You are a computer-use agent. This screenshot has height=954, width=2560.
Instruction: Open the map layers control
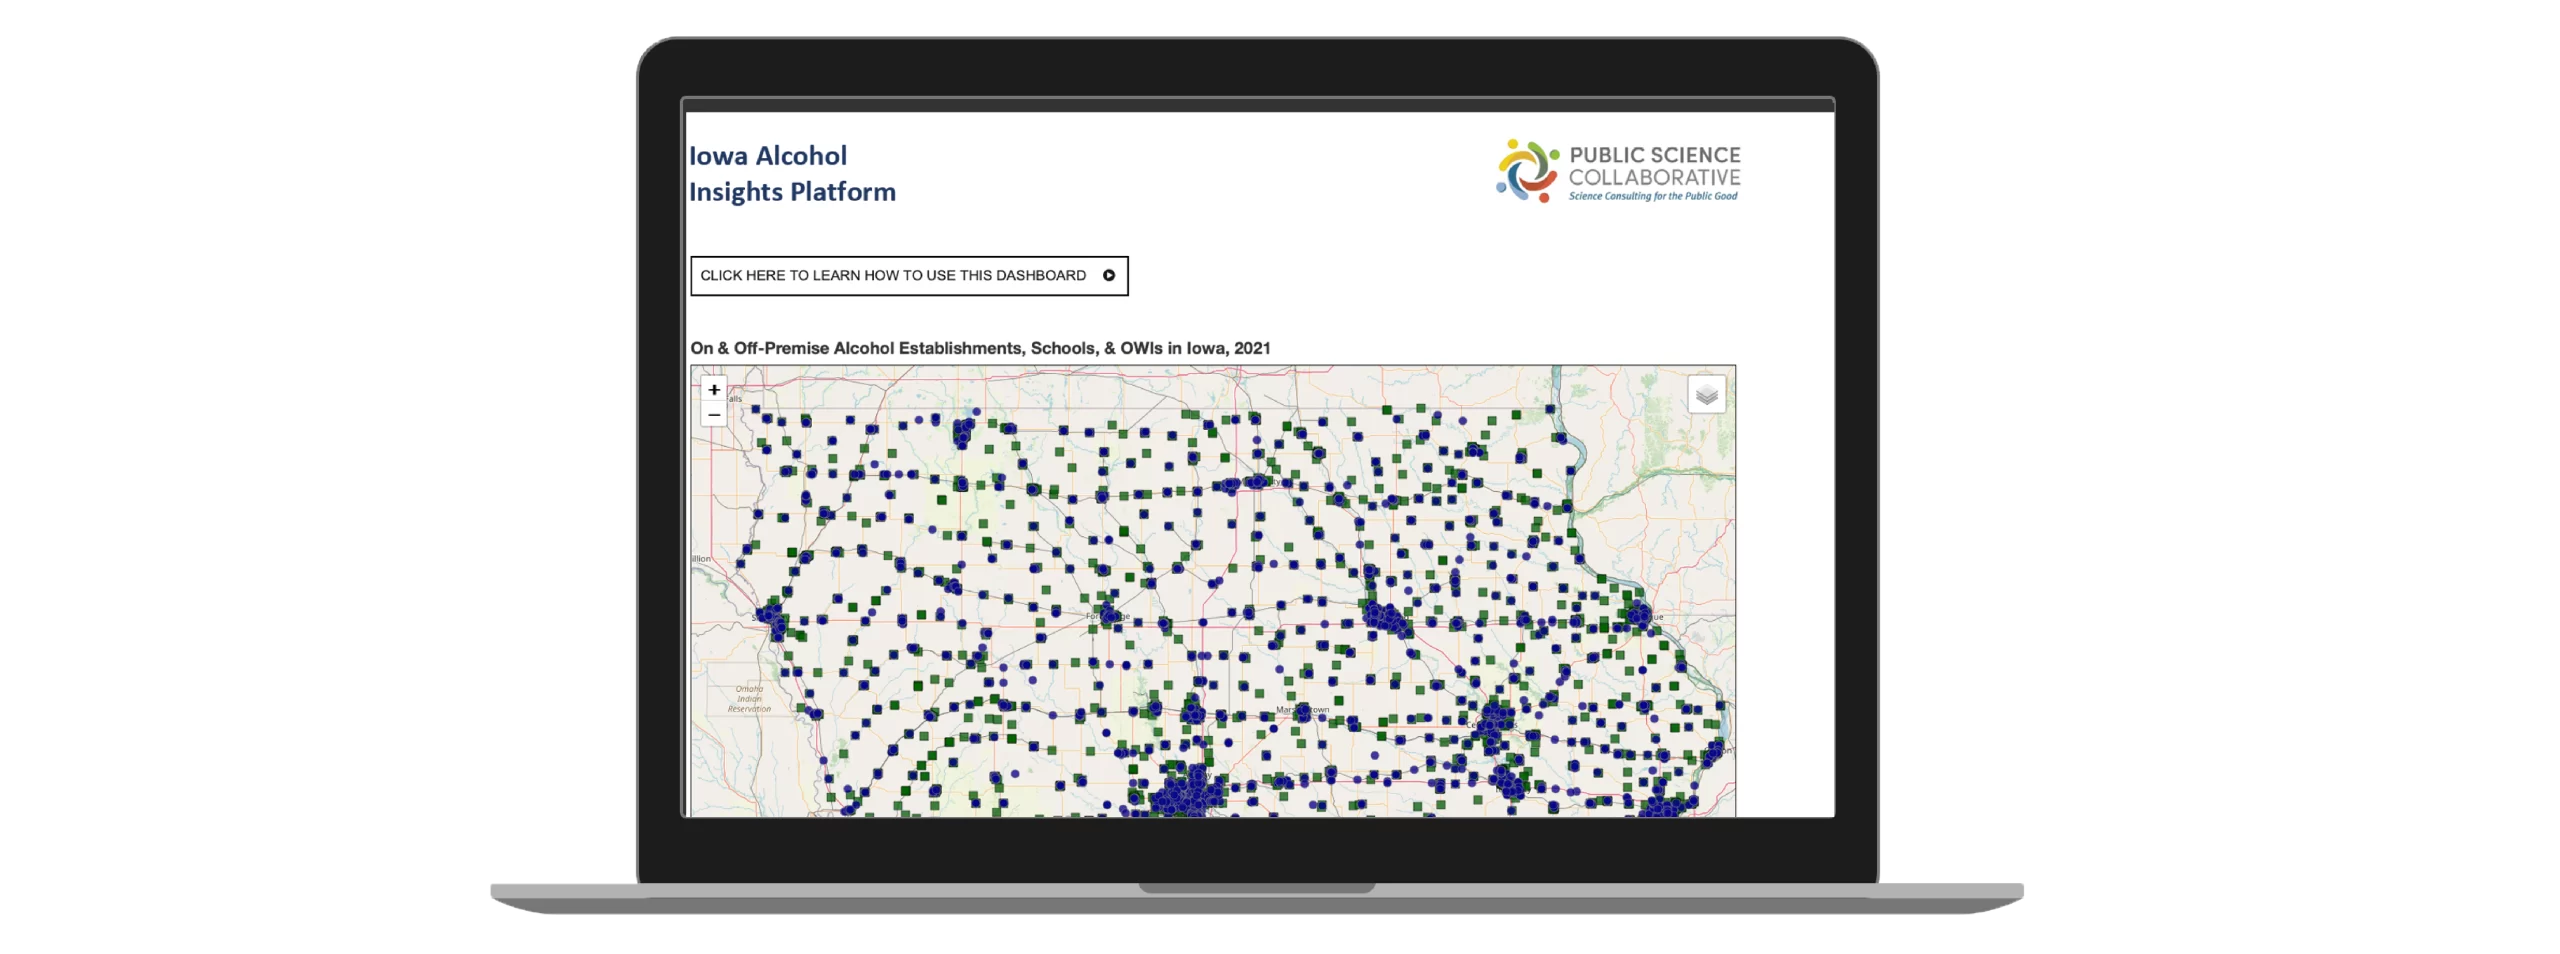[1706, 394]
